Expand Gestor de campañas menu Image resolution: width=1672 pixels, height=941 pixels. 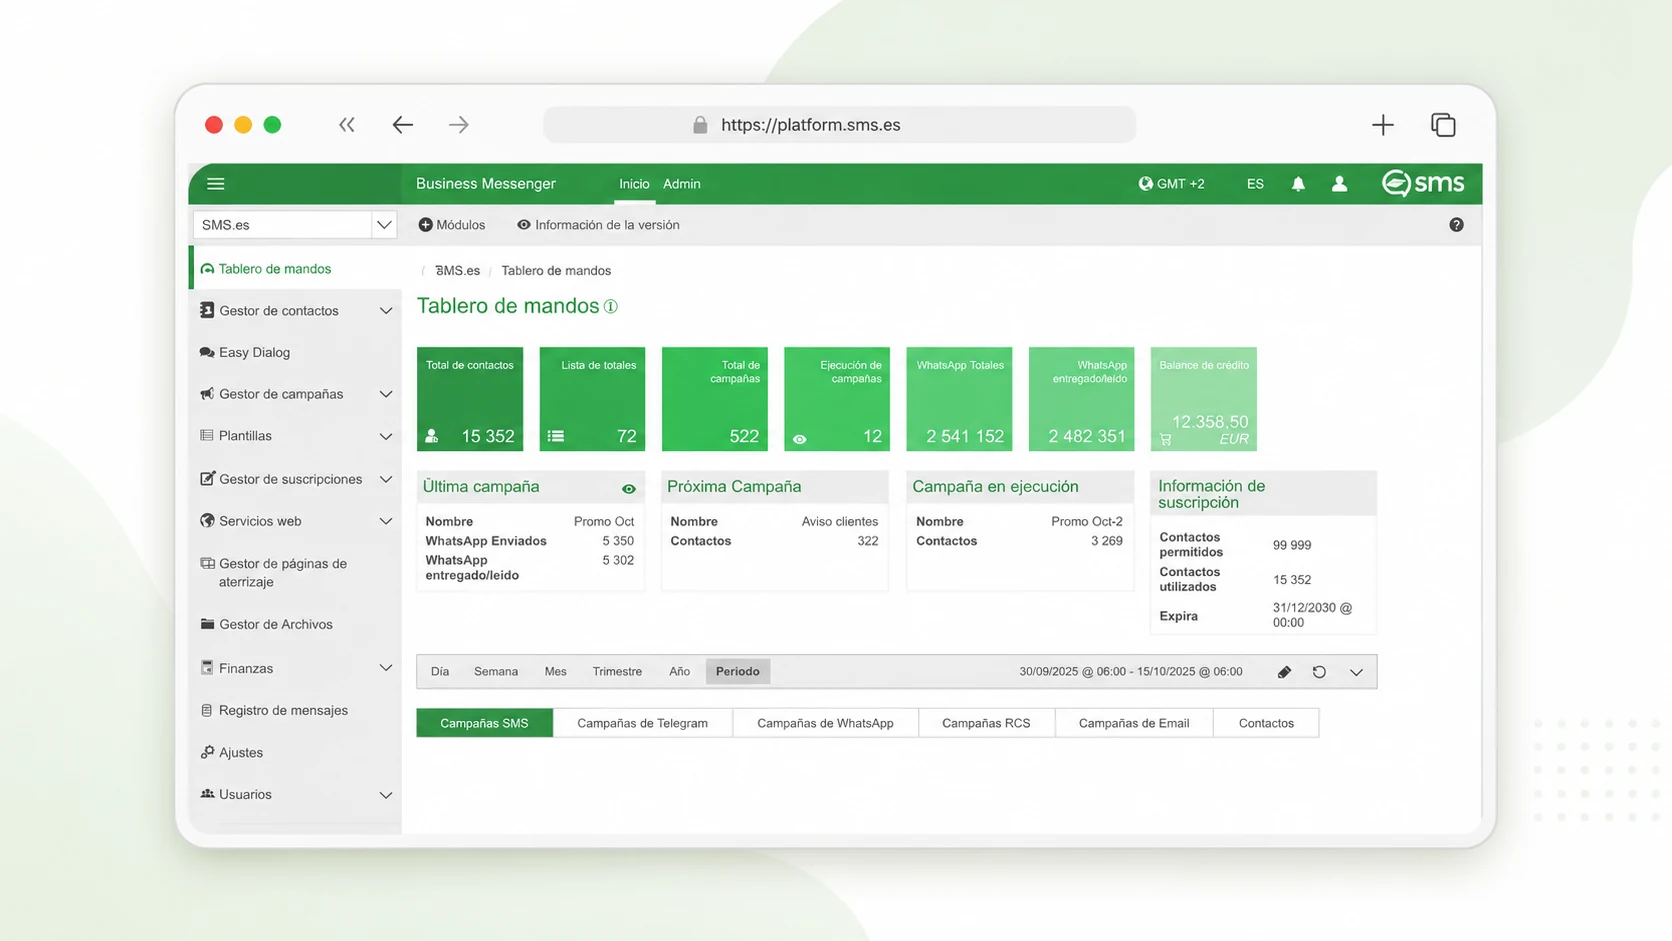(x=386, y=394)
